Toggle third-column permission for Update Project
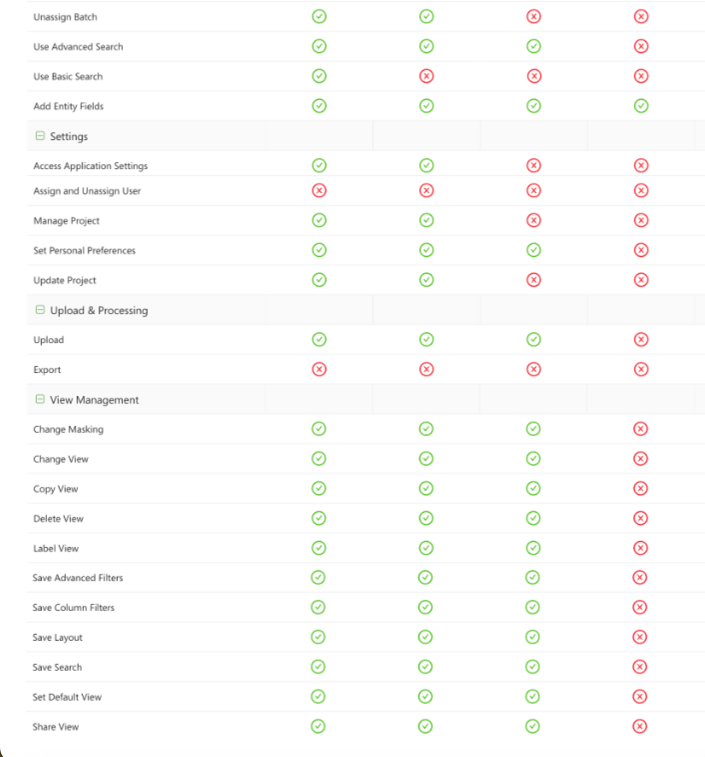 click(x=534, y=280)
